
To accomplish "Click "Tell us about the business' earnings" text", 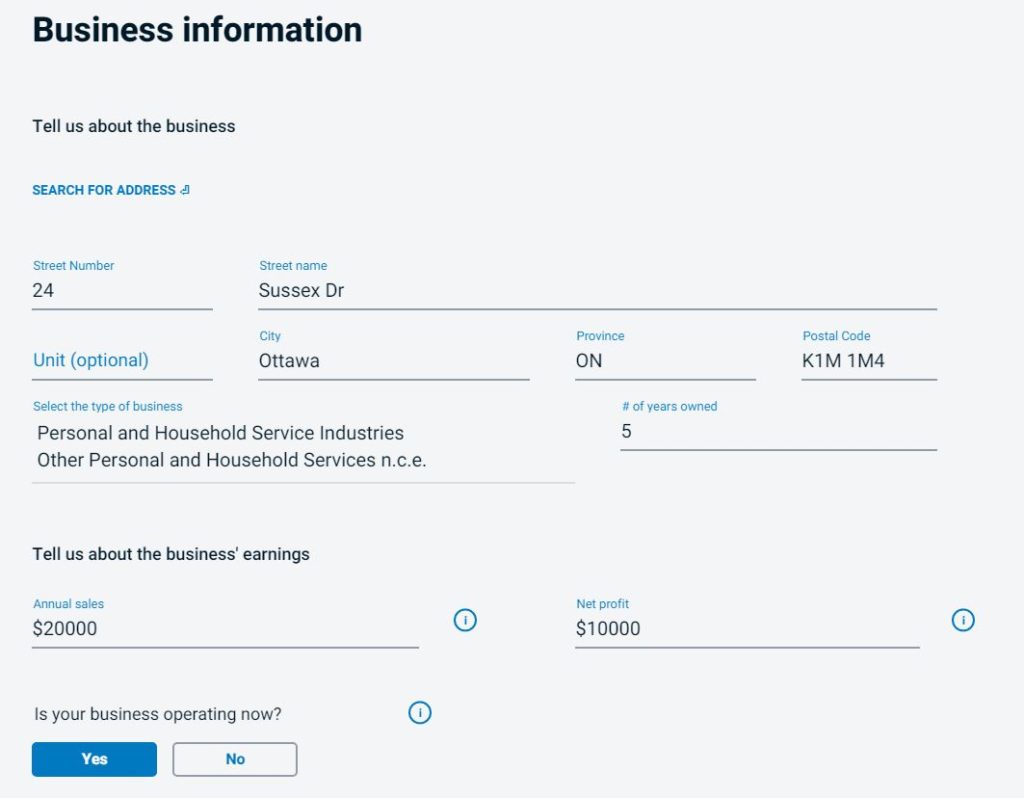I will click(171, 554).
